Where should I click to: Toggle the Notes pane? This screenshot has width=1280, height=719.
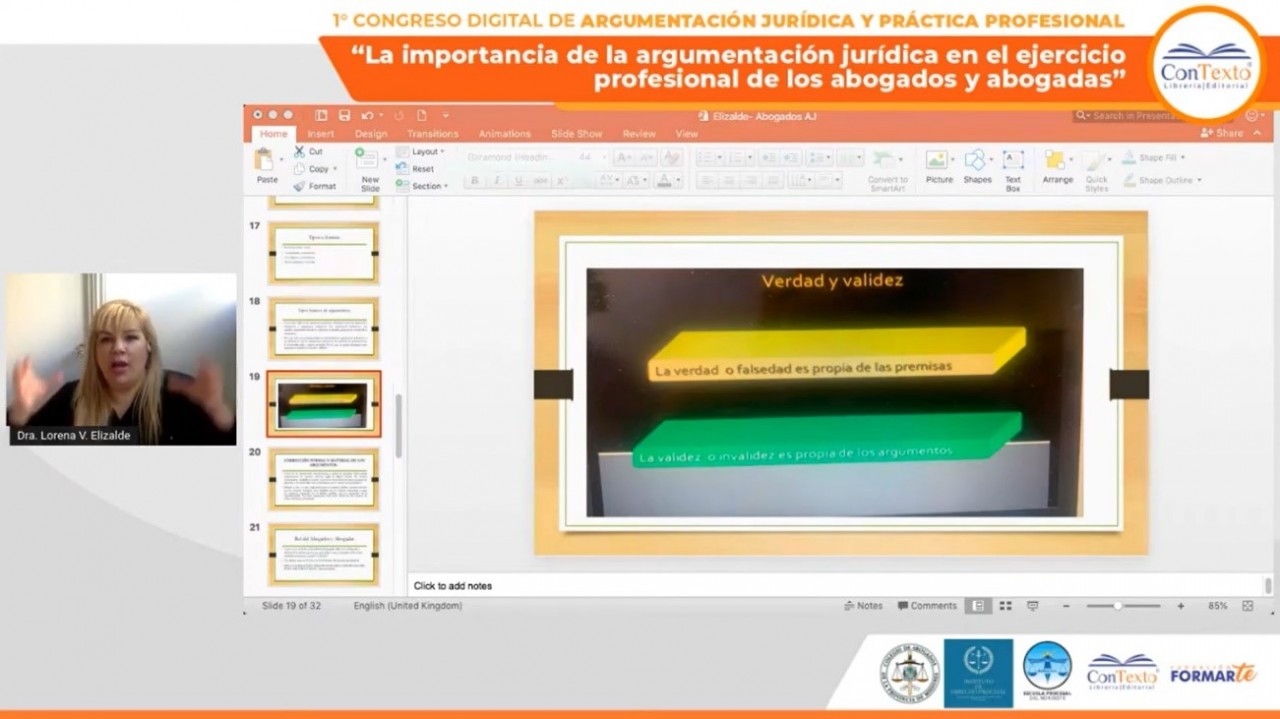(864, 606)
